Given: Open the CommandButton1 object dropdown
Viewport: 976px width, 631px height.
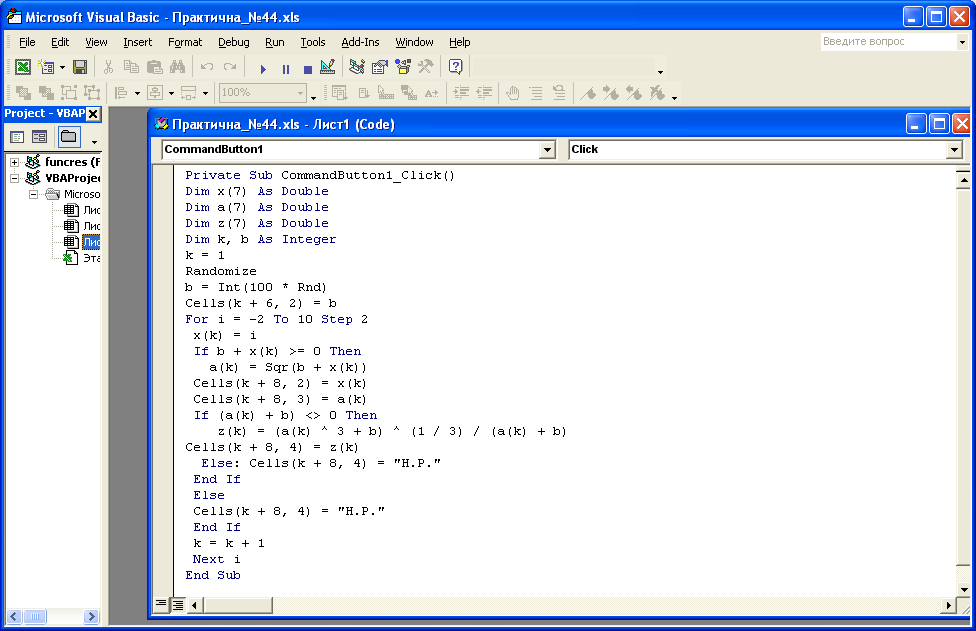Looking at the screenshot, I should tap(547, 149).
